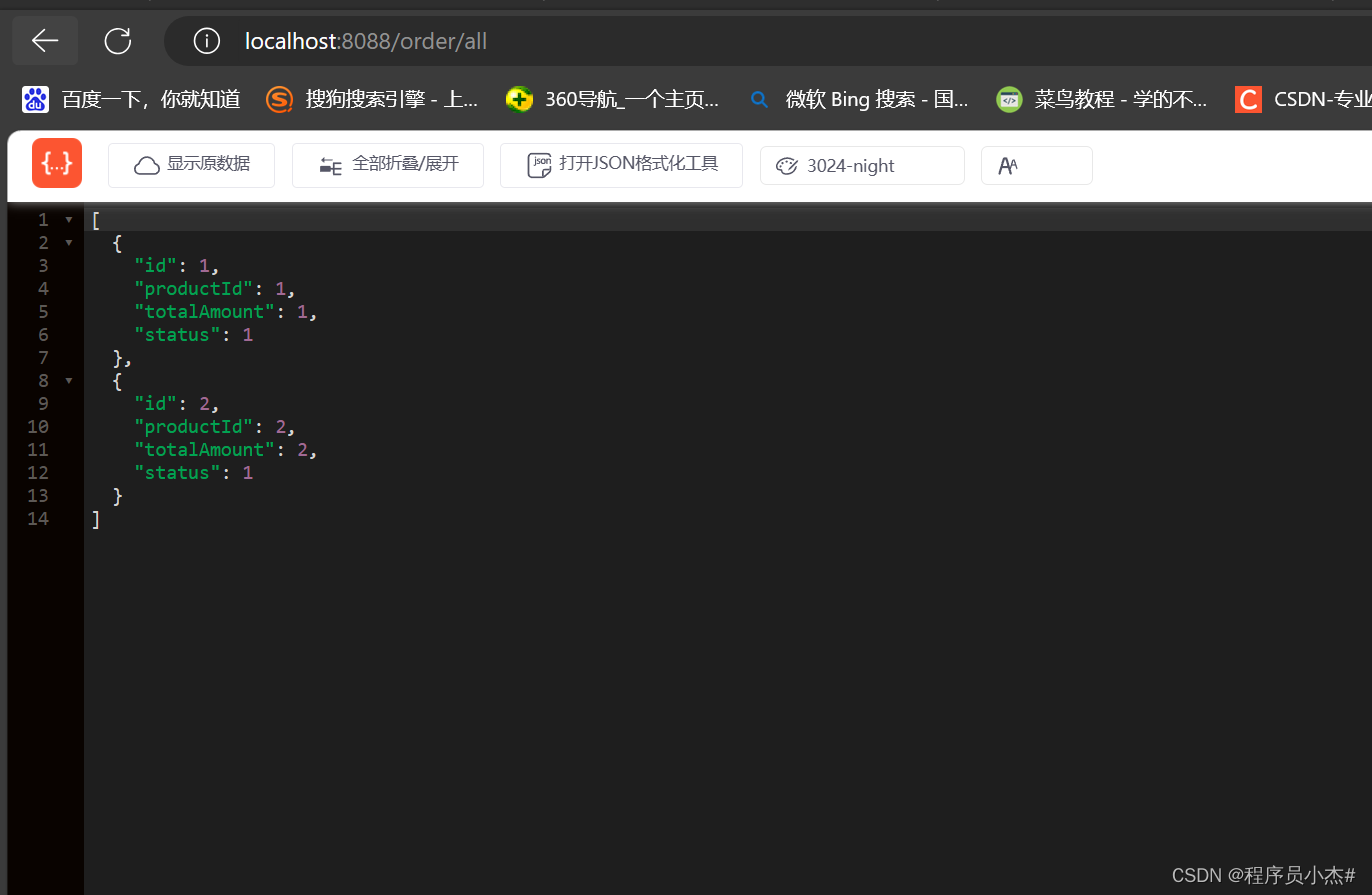Collapse the first object on line 2
Image resolution: width=1372 pixels, height=895 pixels.
click(68, 242)
